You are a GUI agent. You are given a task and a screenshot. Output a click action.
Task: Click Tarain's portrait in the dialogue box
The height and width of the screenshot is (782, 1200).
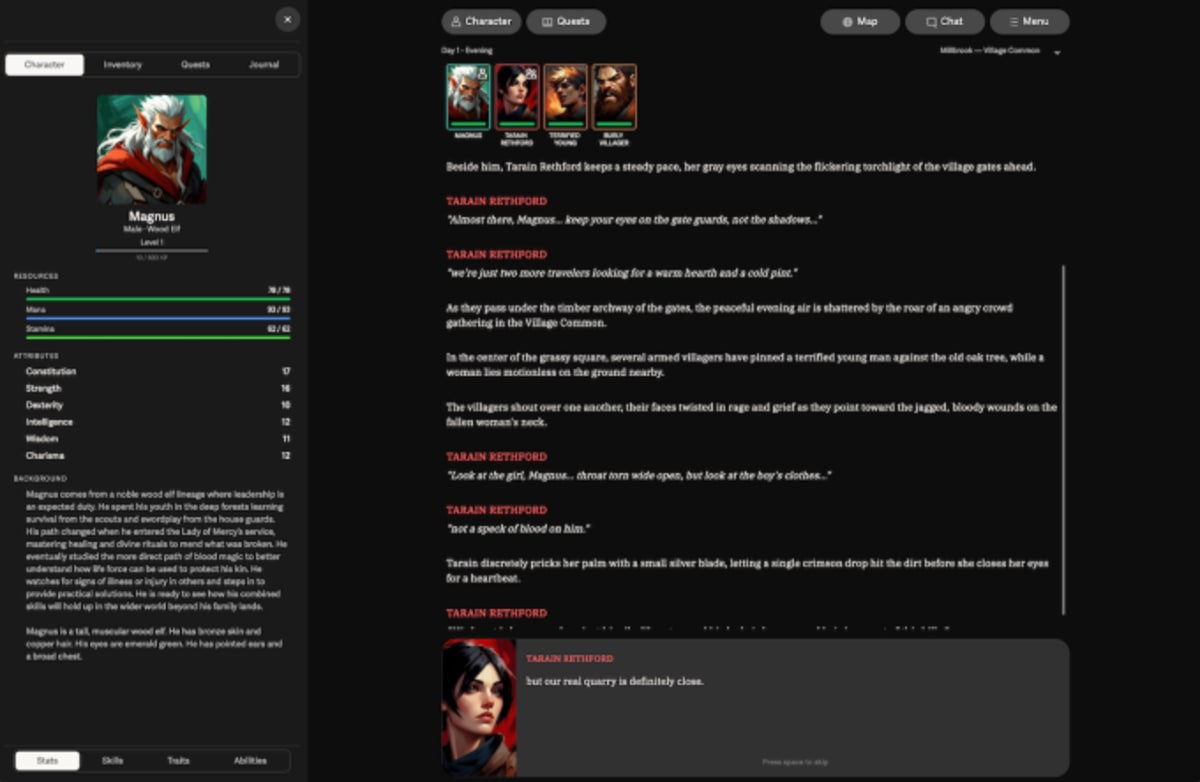tap(478, 706)
